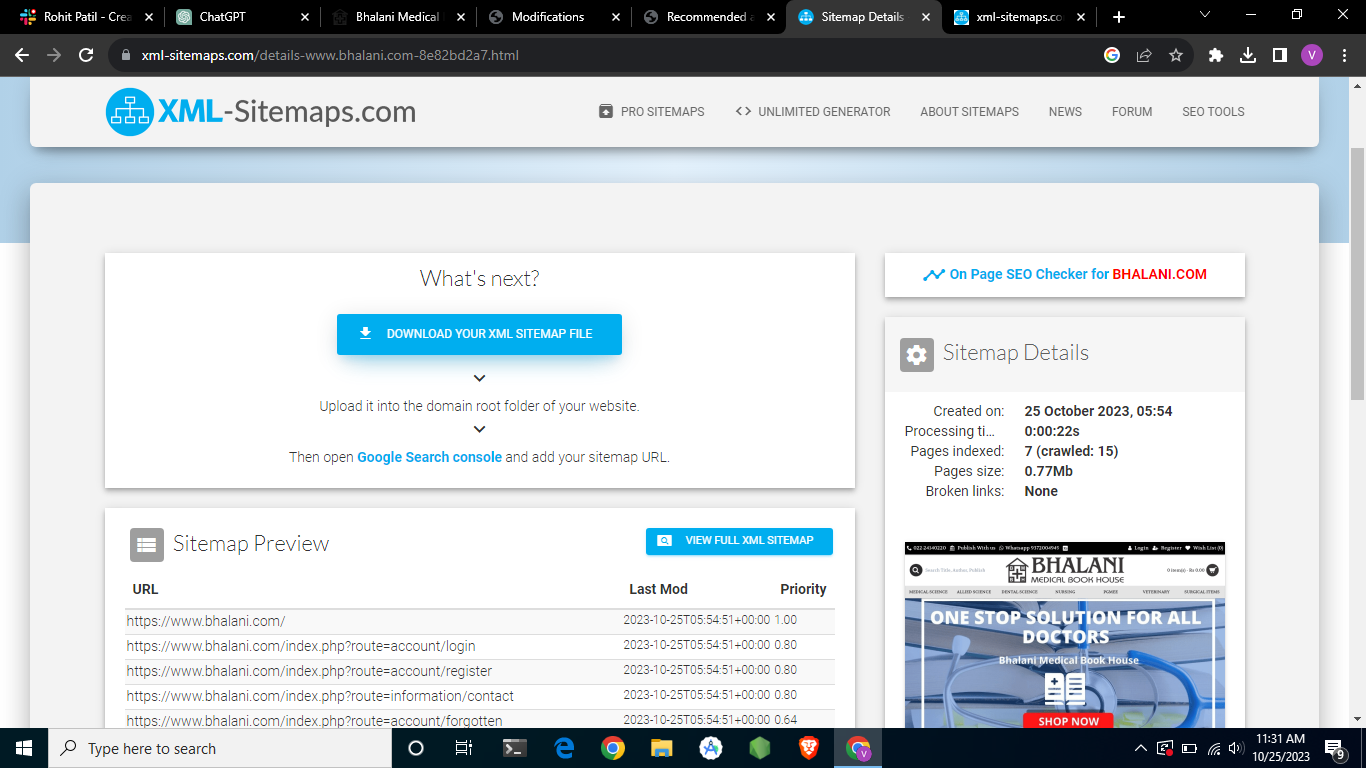
Task: Open SEO TOOLS menu item
Action: coord(1213,112)
